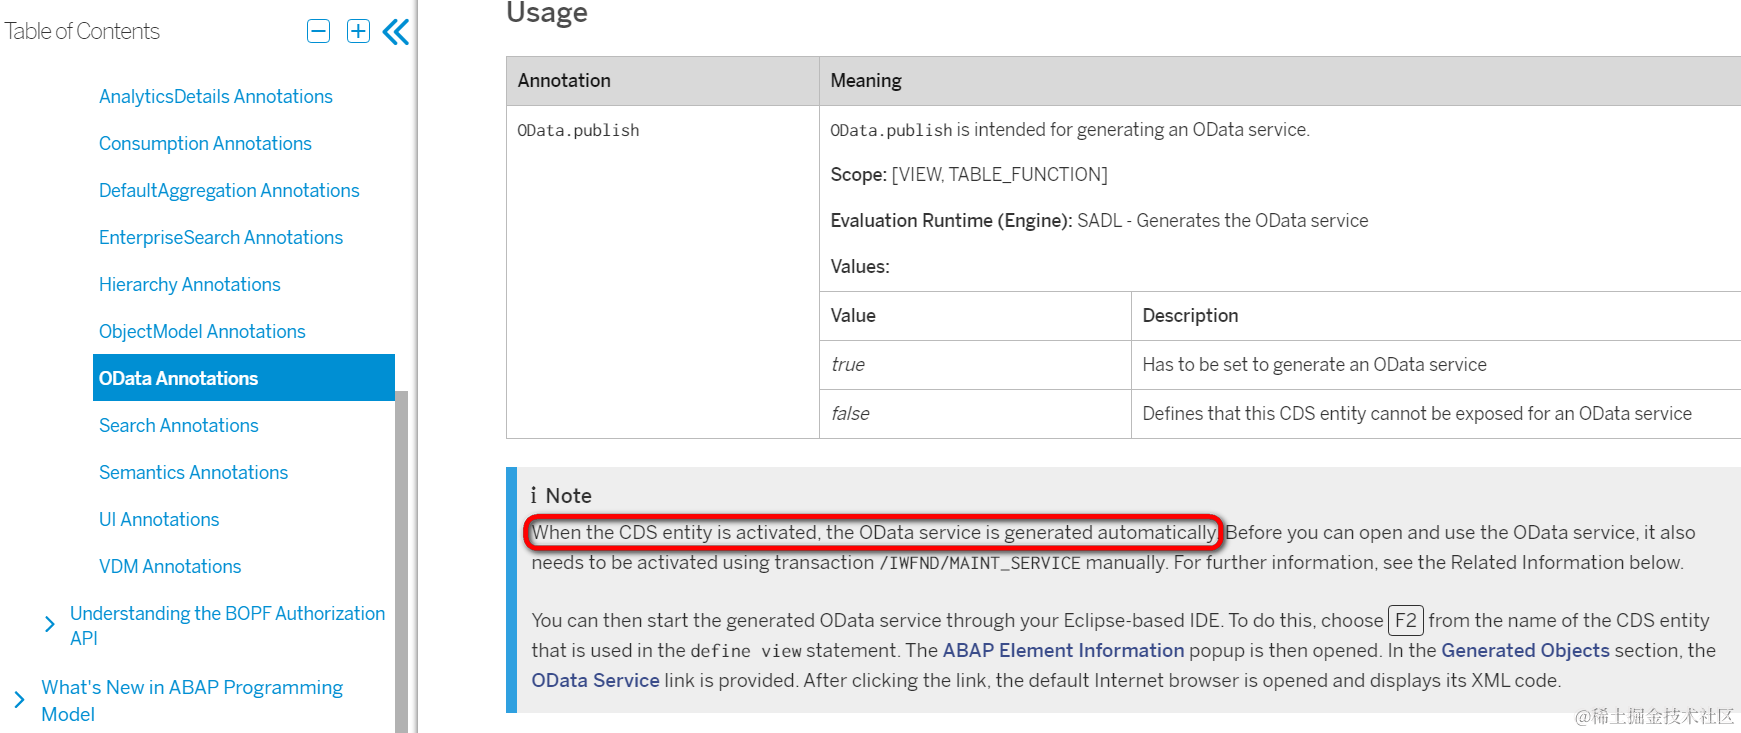Click the ABAP Element Information link
Viewport: 1741px width, 733px height.
pyautogui.click(x=1063, y=650)
